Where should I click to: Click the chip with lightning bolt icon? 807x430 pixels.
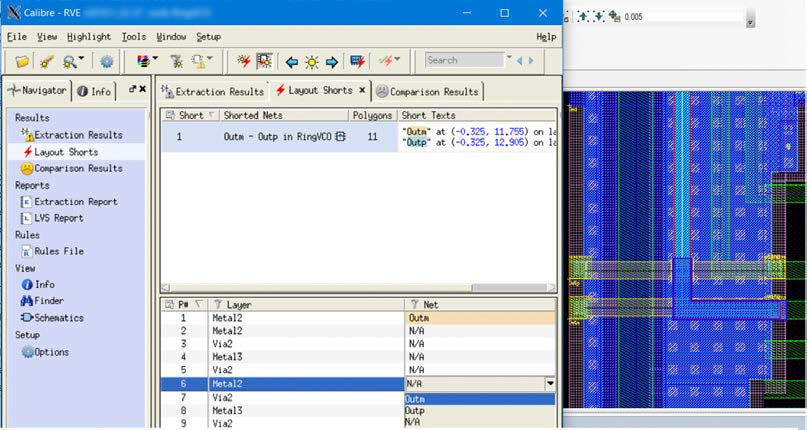(x=357, y=62)
